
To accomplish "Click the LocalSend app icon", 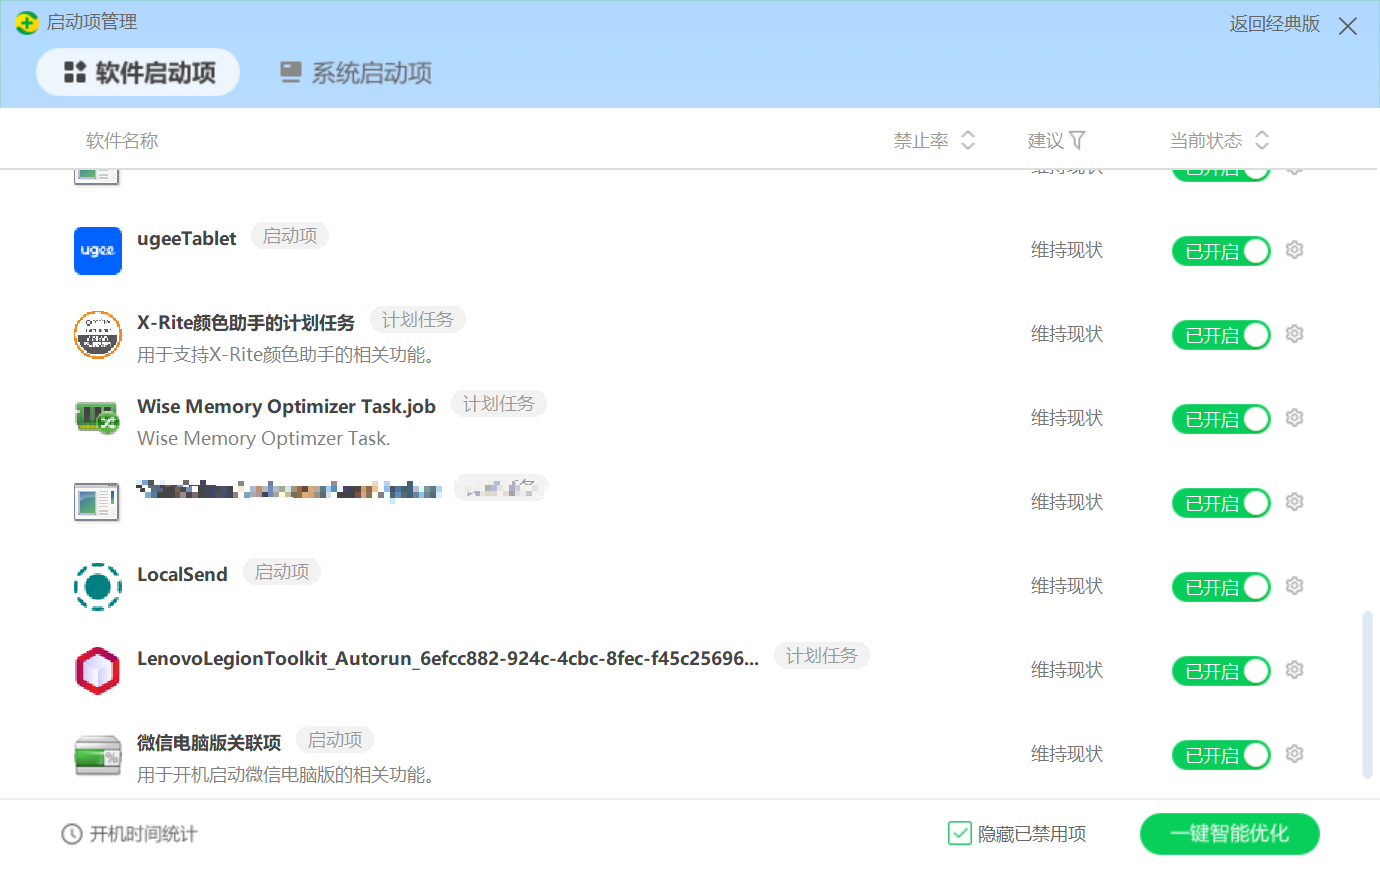I will tap(98, 586).
